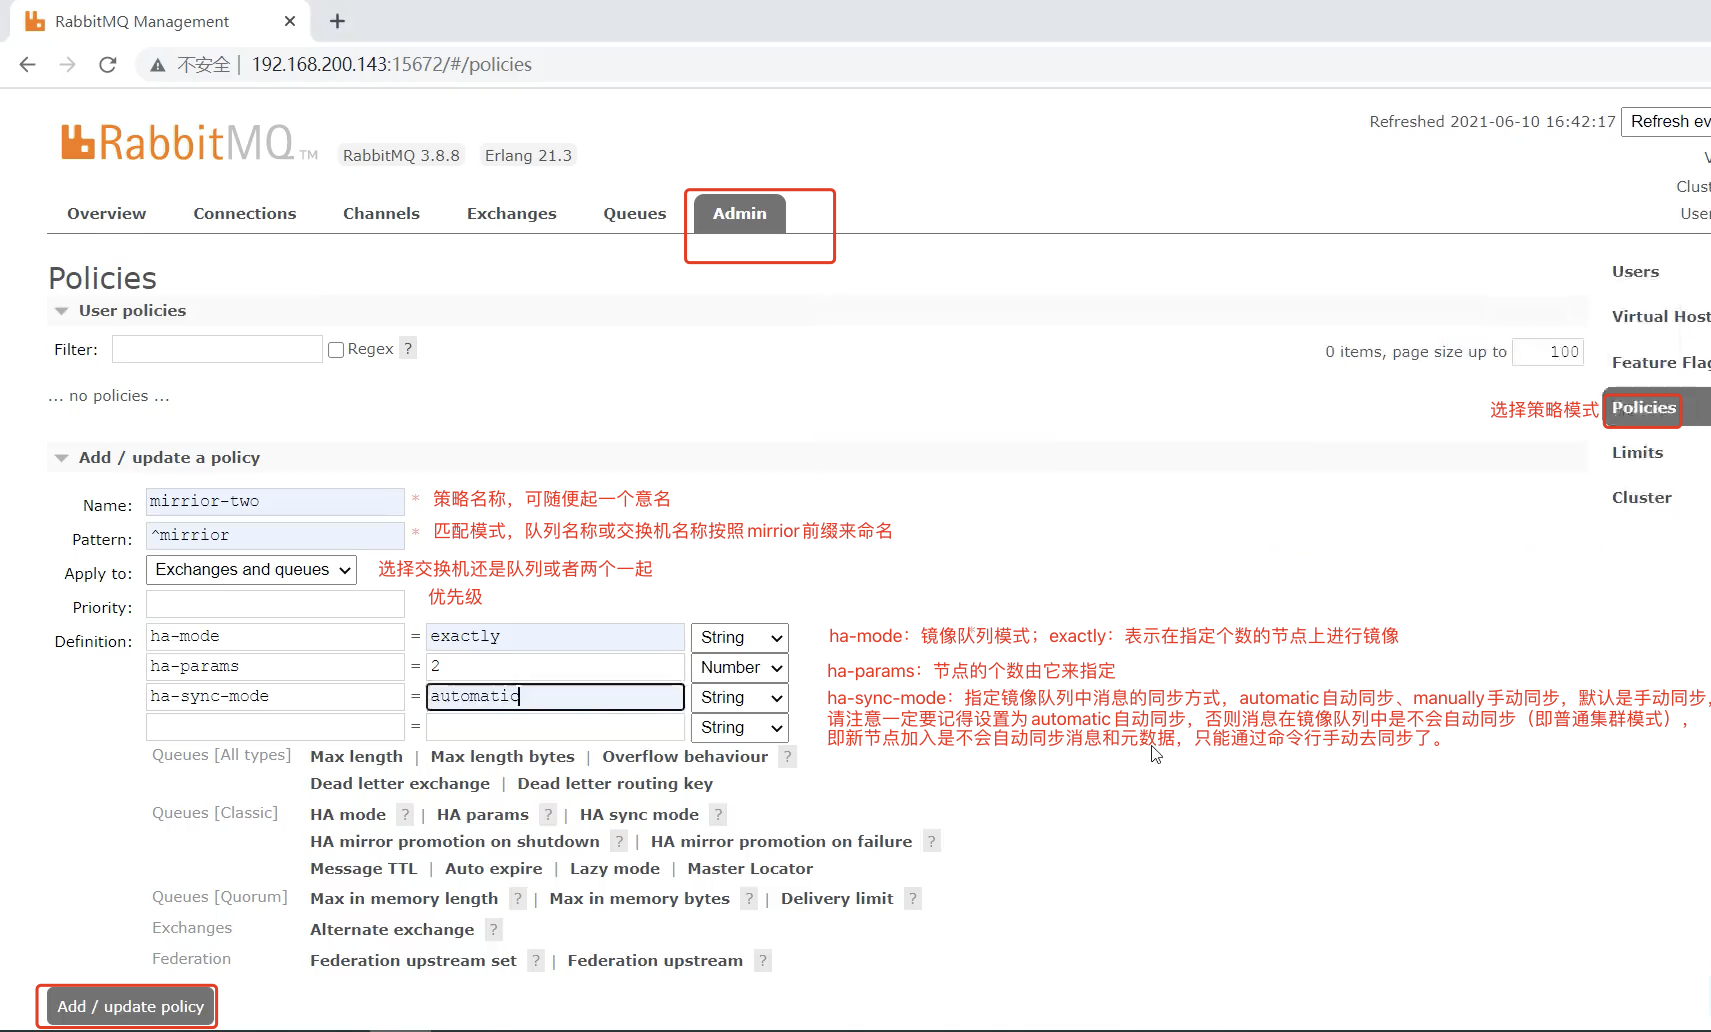Insert the Lazy mode key
1711x1032 pixels.
pyautogui.click(x=615, y=869)
